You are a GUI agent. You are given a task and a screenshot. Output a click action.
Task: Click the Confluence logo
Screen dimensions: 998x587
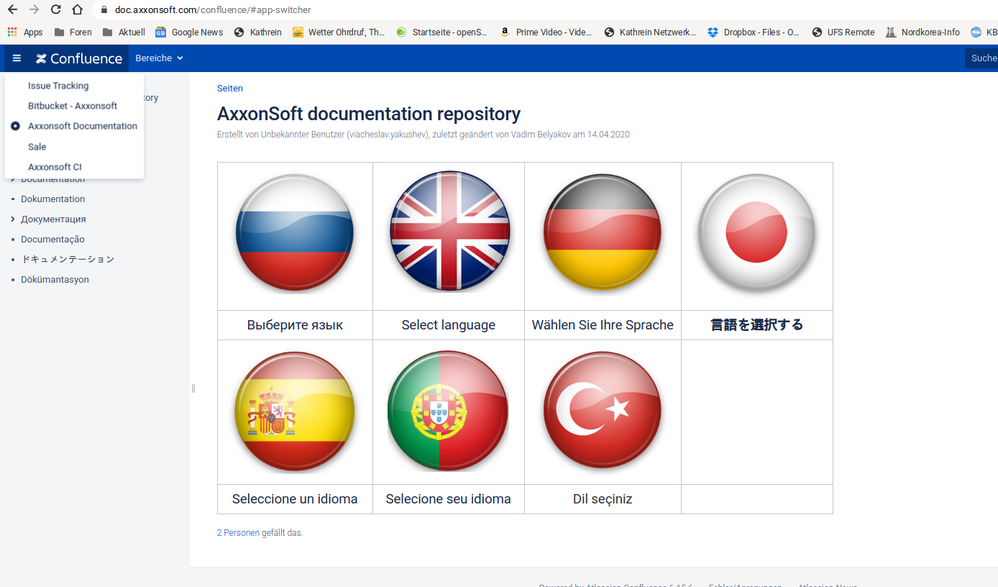click(79, 59)
